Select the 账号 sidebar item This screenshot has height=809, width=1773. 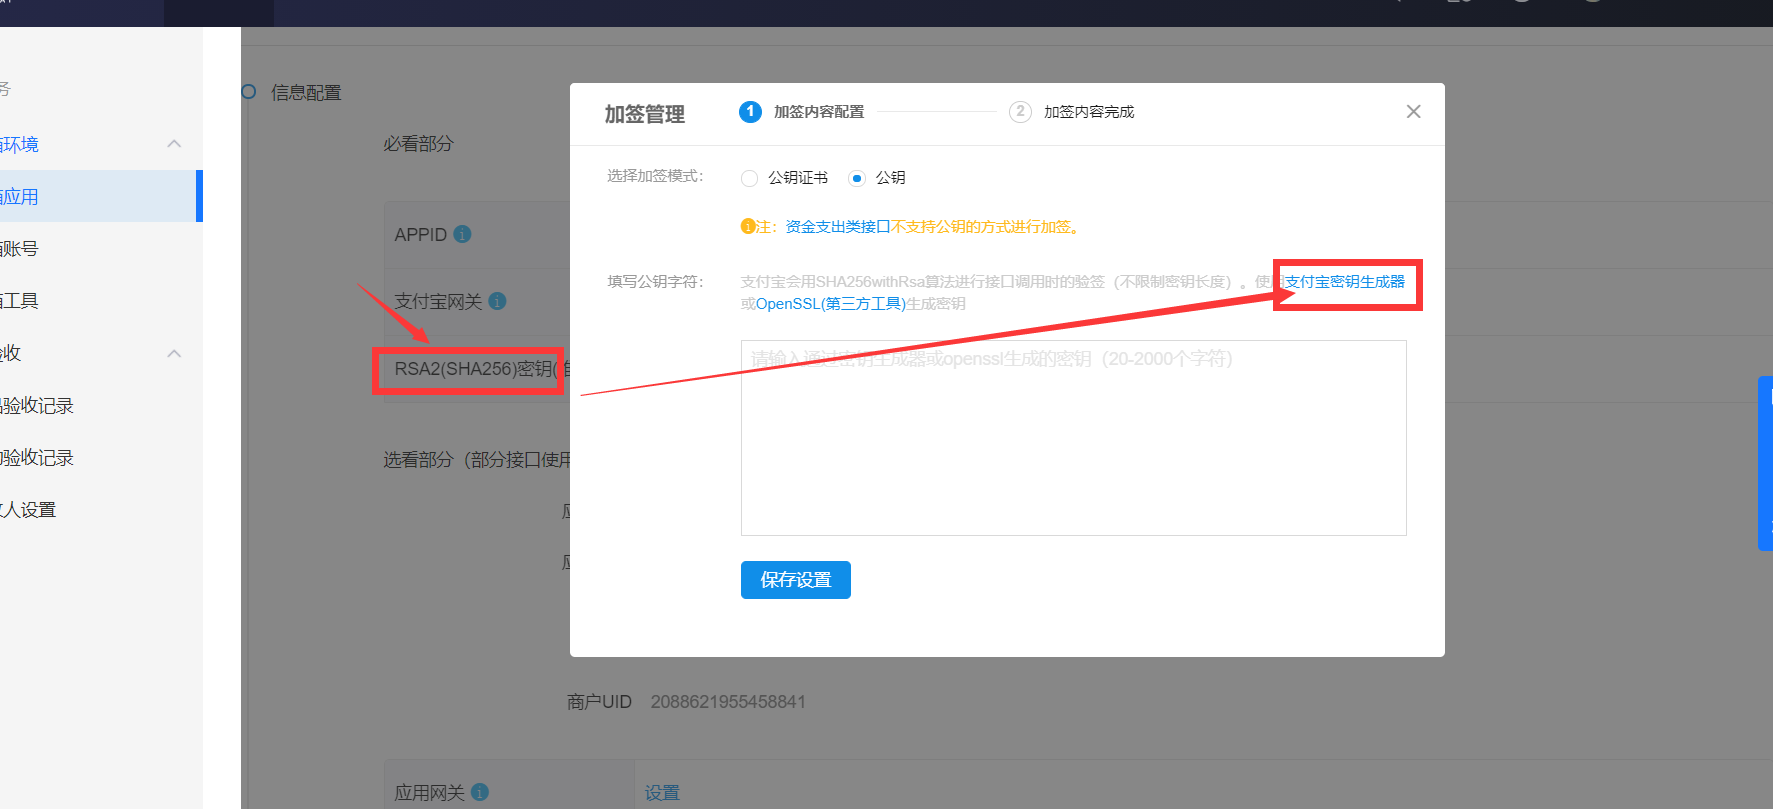(x=100, y=249)
